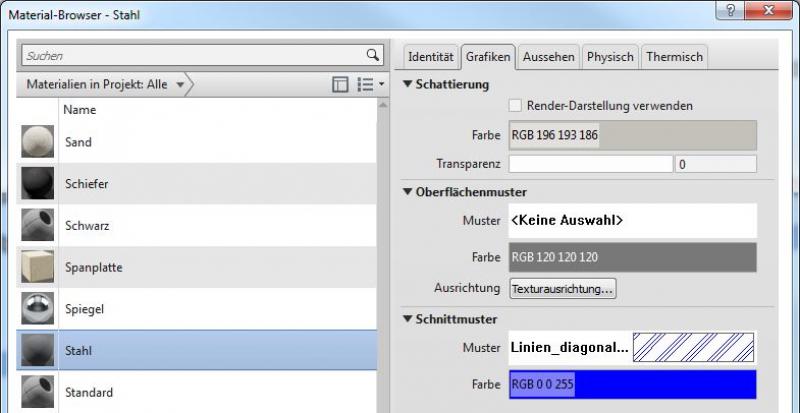
Task: Select the Sand material thumbnail
Action: point(38,142)
